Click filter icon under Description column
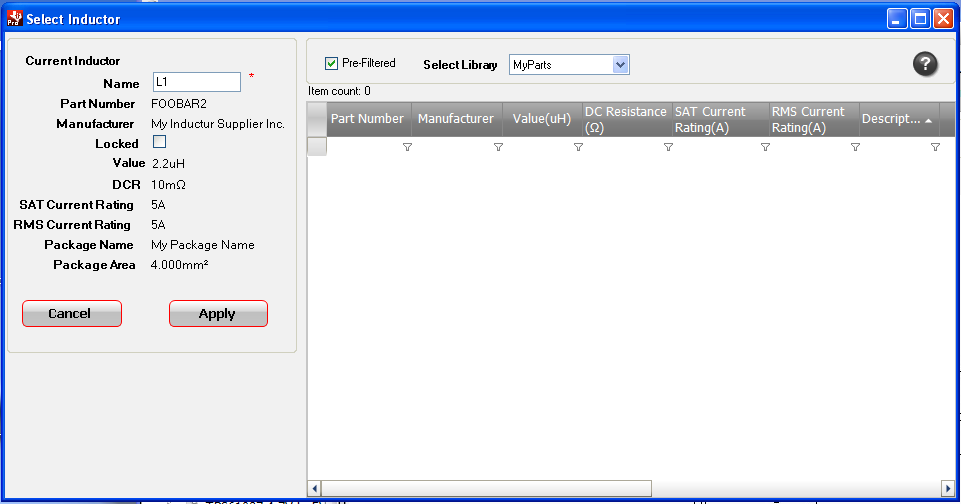 [935, 147]
